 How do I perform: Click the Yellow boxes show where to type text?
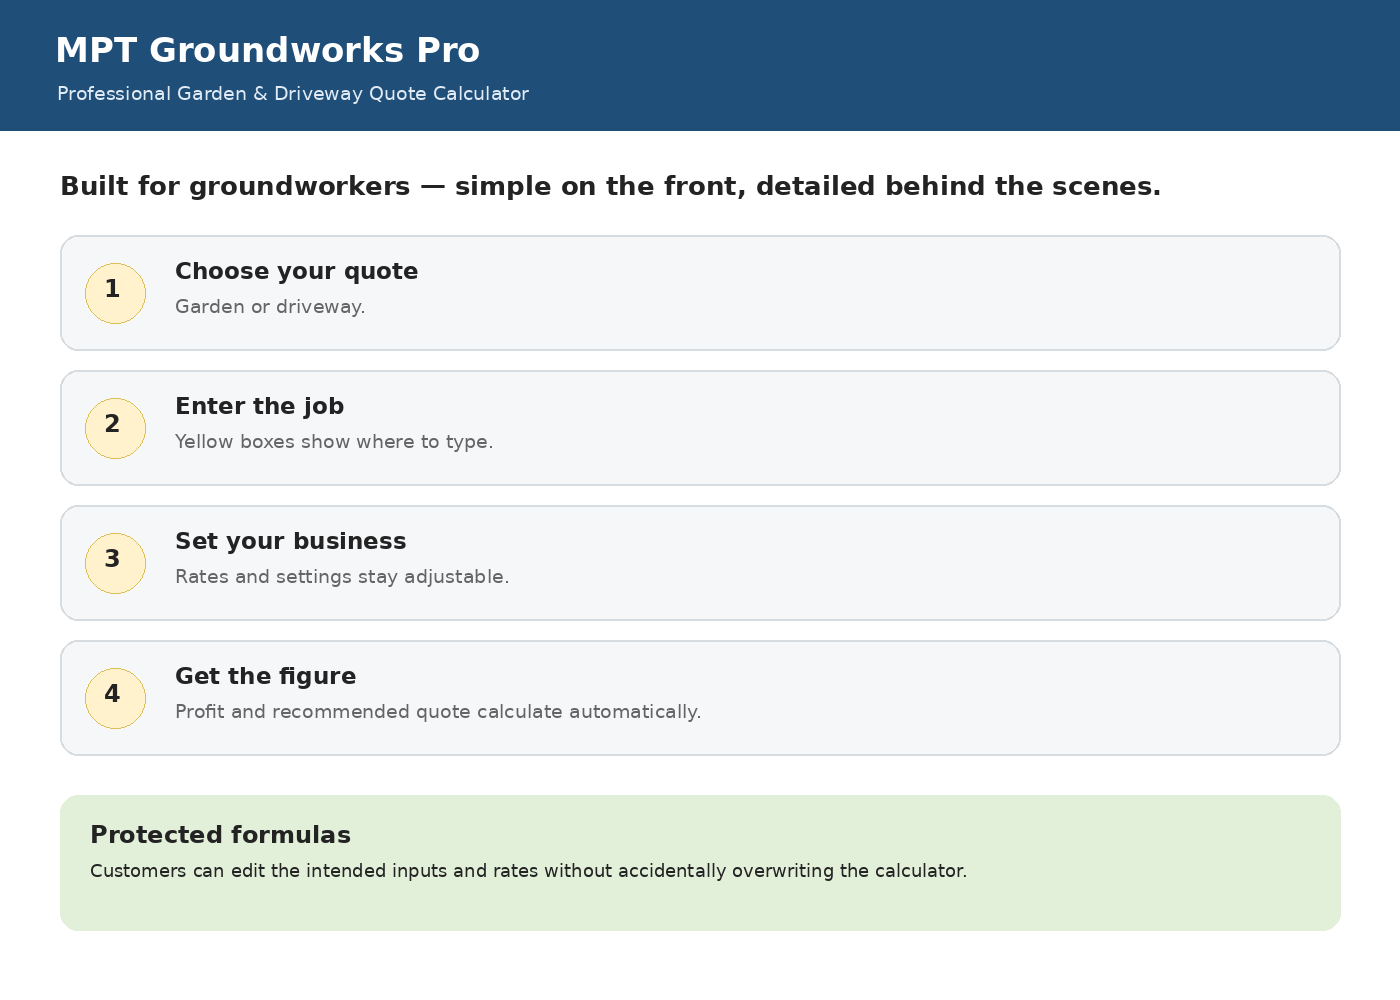tap(334, 442)
